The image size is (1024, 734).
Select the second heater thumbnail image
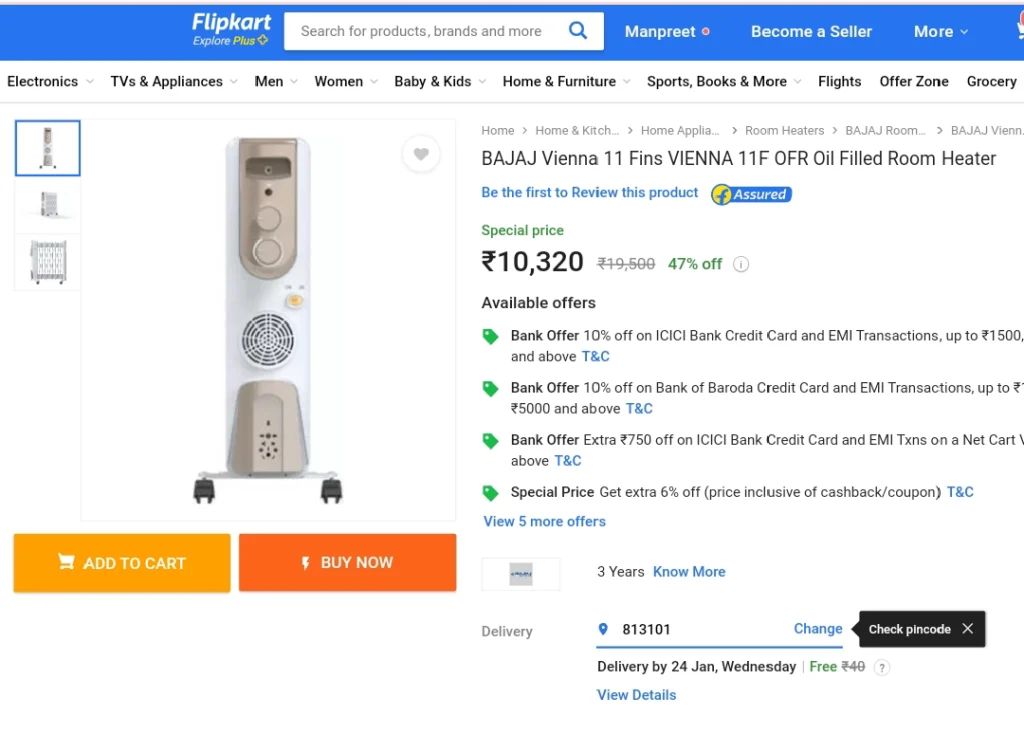[48, 204]
